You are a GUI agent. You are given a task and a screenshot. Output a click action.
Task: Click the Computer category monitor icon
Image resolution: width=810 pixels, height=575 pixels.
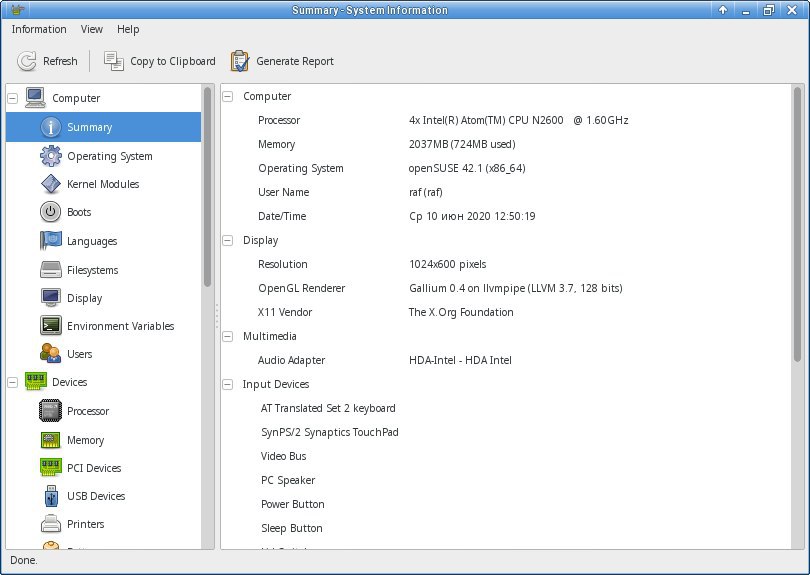click(x=35, y=98)
